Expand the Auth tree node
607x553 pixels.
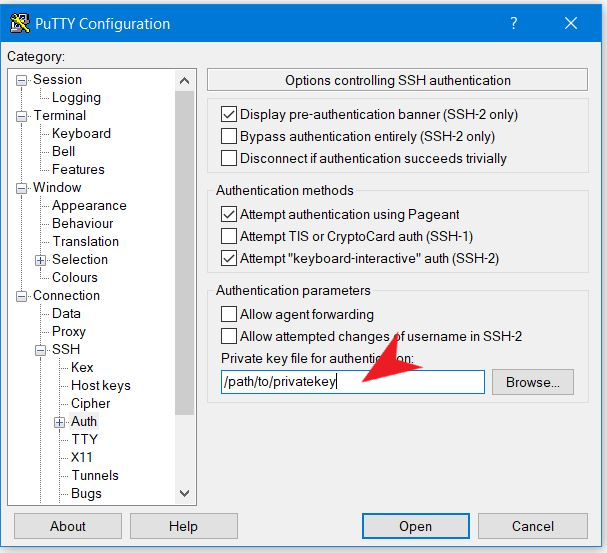click(59, 422)
